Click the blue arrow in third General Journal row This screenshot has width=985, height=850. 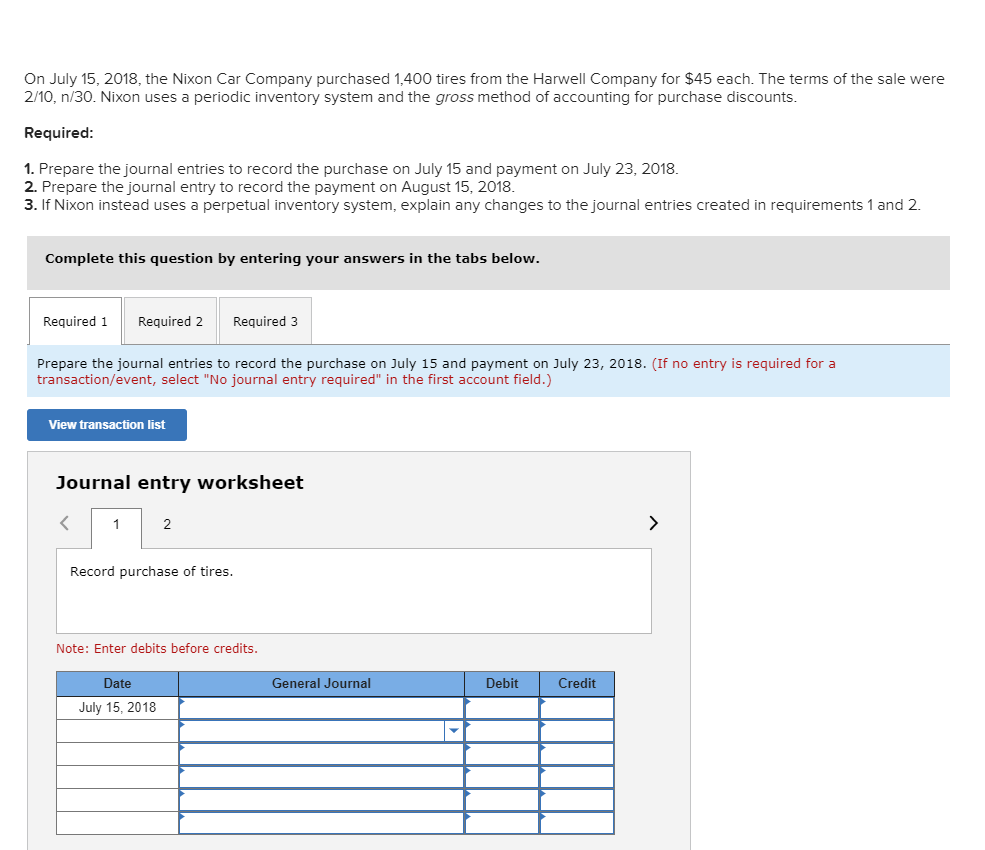180,749
